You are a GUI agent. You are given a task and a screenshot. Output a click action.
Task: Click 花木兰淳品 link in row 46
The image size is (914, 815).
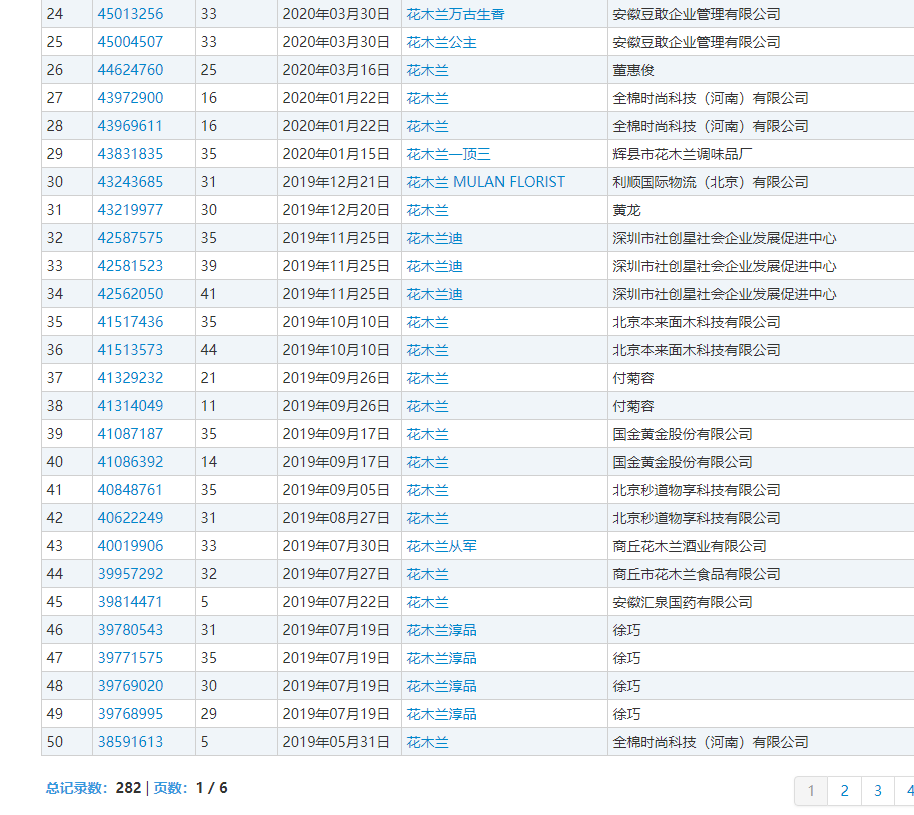[441, 630]
